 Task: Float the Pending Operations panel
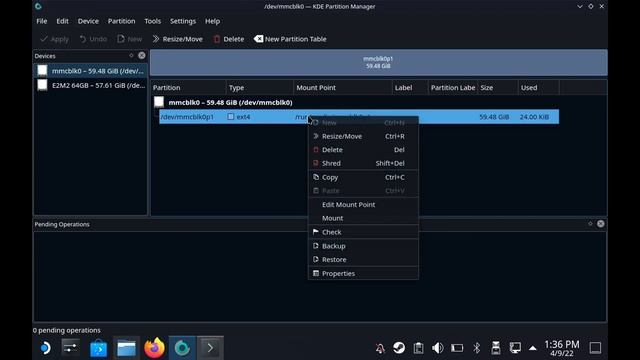click(x=590, y=224)
